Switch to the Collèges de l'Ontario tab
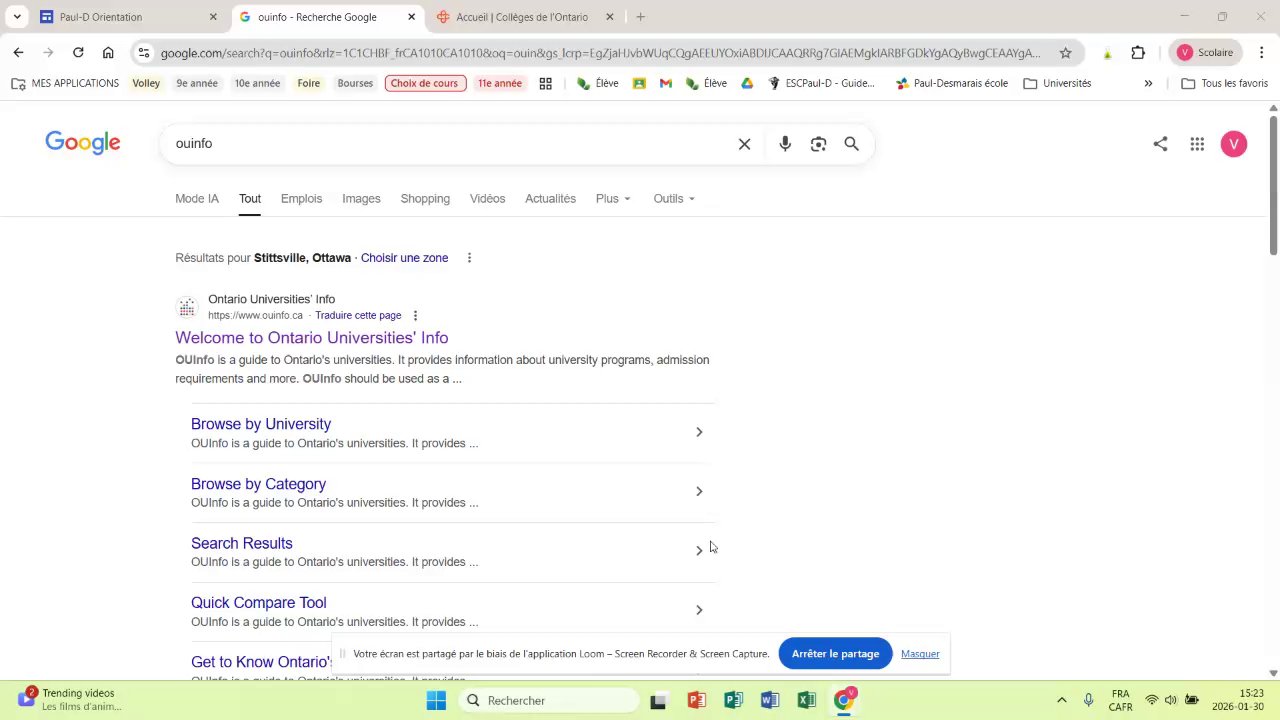This screenshot has height=720, width=1280. point(526,17)
